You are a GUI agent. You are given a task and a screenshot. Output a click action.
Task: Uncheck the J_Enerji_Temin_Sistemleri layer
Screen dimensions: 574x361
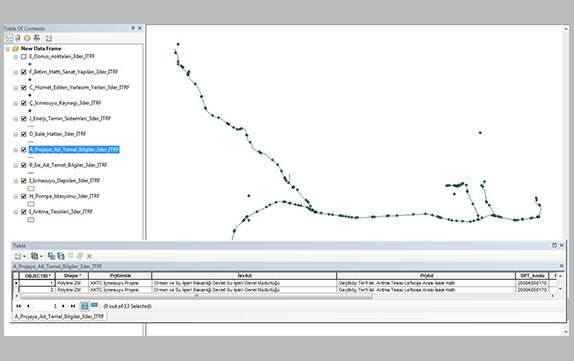[24, 119]
